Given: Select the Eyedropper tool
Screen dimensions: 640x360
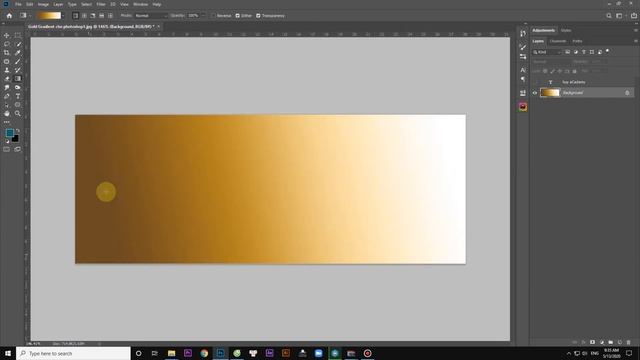Looking at the screenshot, I should click(x=18, y=53).
